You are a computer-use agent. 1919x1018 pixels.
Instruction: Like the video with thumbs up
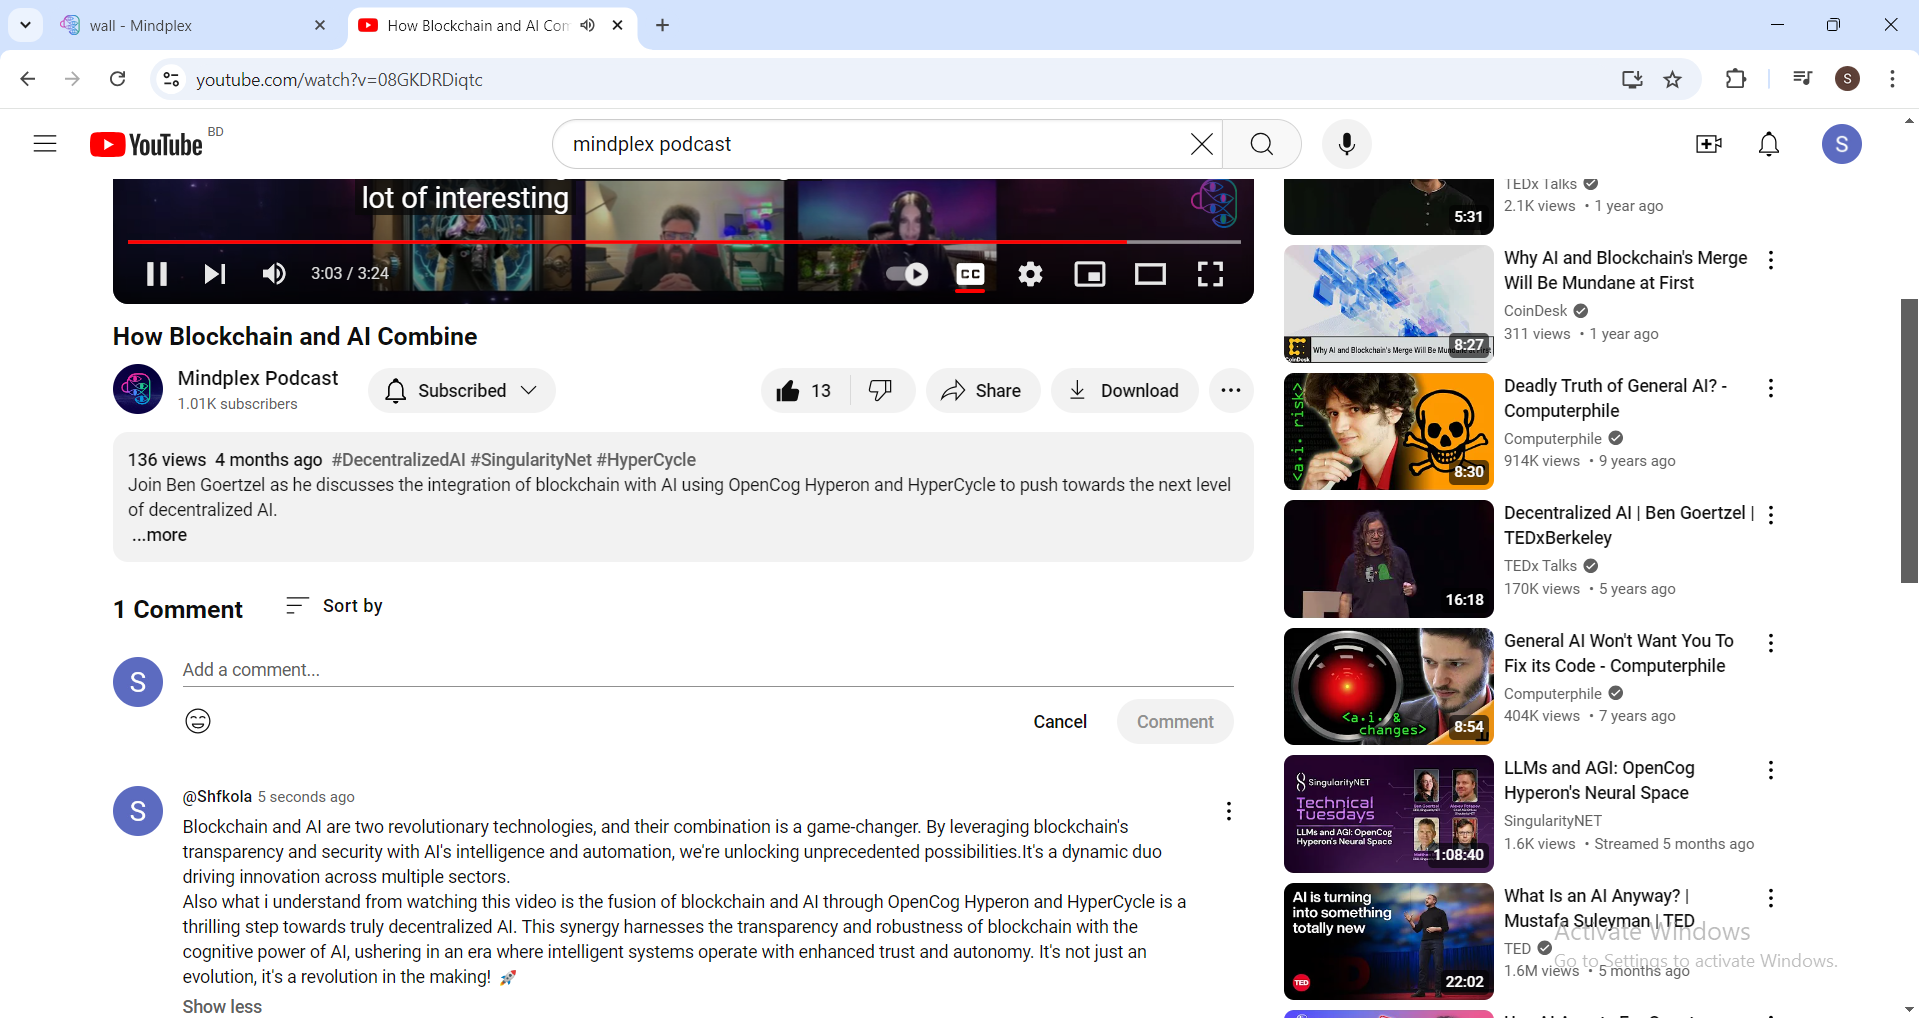pos(805,391)
